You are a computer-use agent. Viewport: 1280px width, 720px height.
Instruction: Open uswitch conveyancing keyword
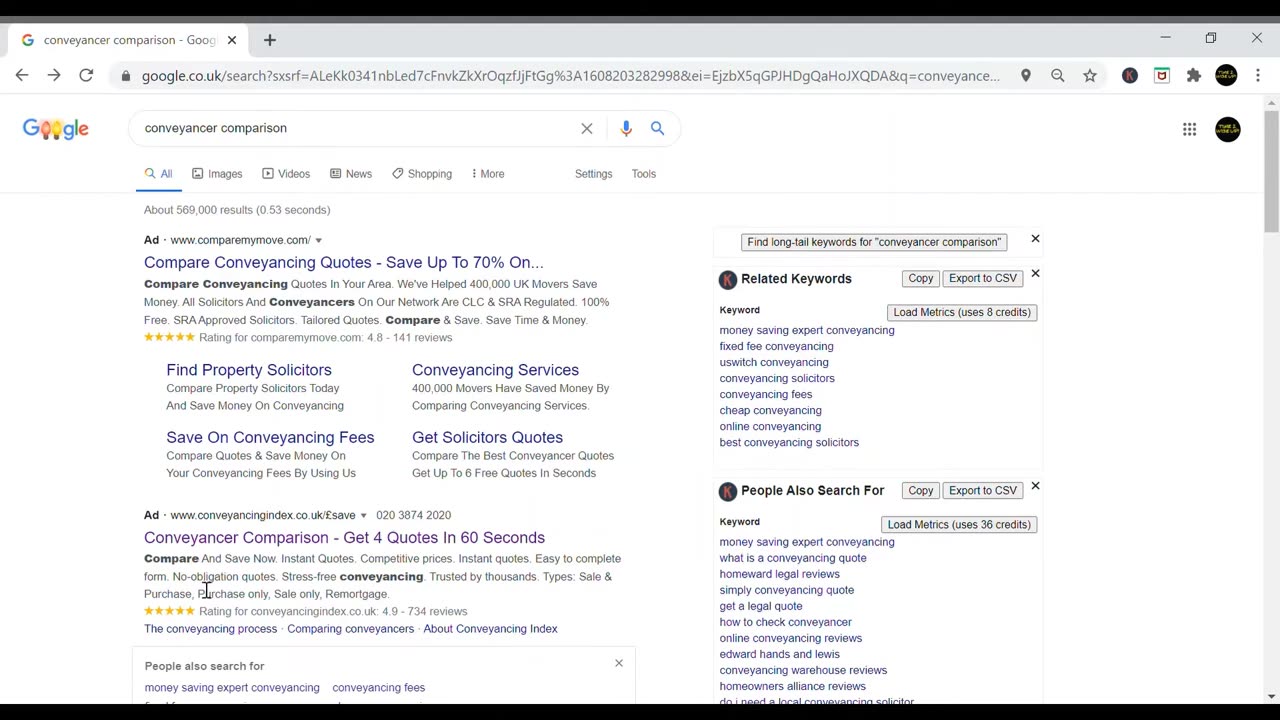point(774,362)
